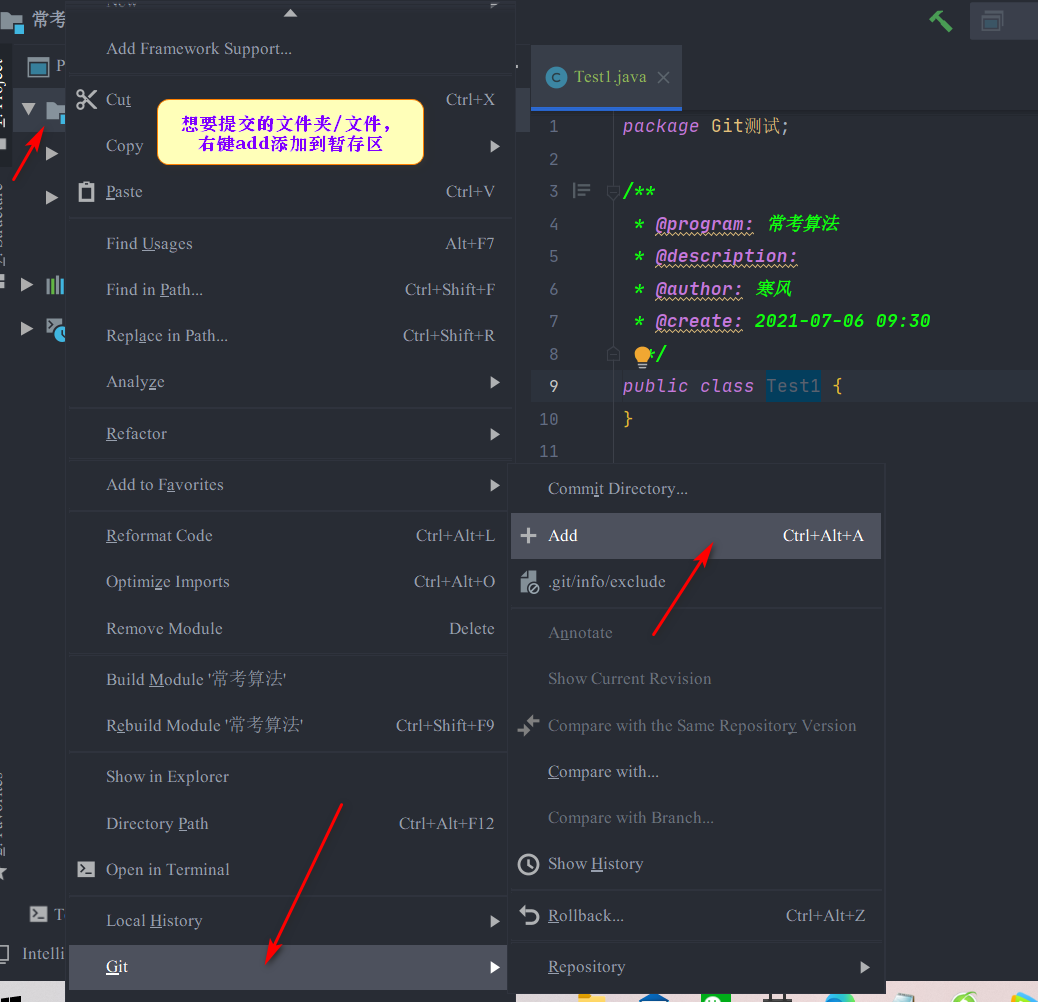Screen dimensions: 1038x1002
Task: Open the Repository submenu
Action: click(x=696, y=967)
